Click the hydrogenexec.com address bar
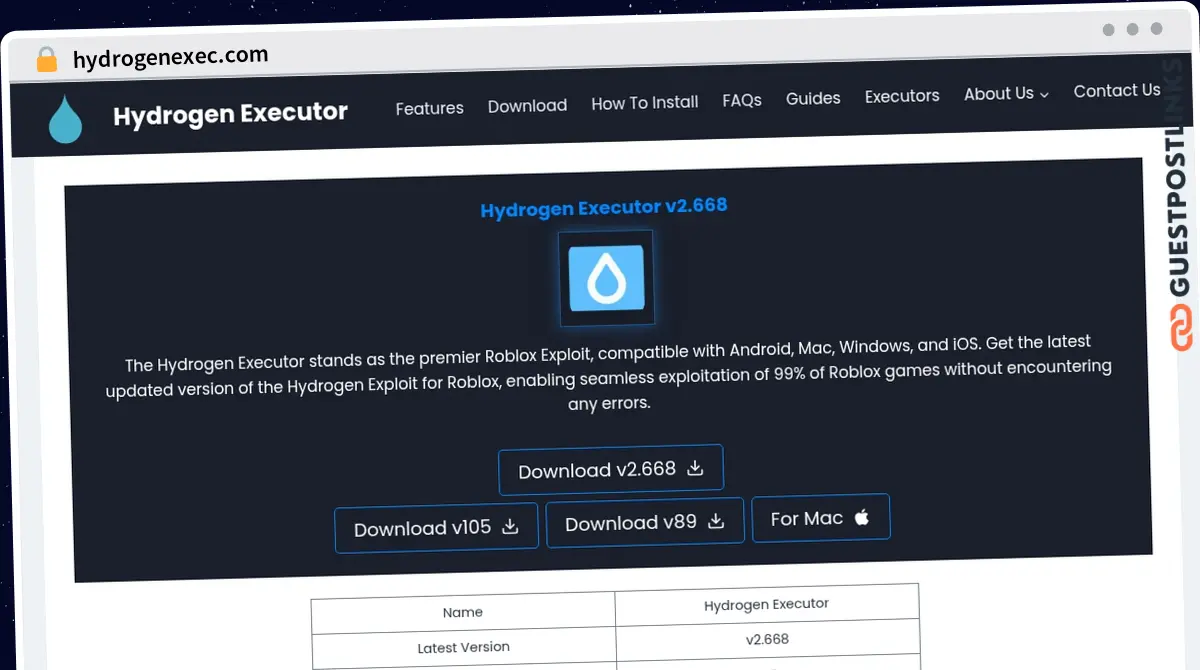 click(170, 58)
